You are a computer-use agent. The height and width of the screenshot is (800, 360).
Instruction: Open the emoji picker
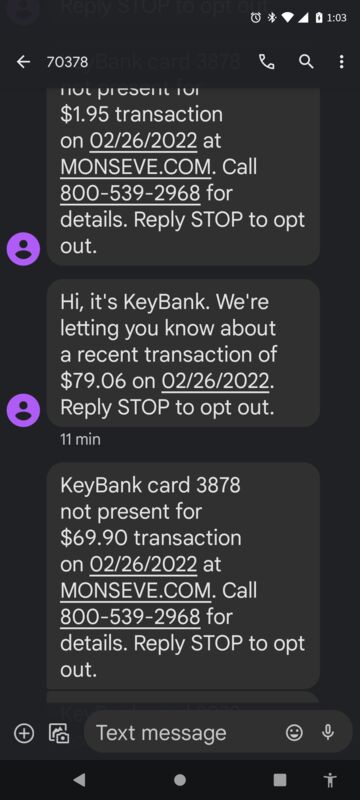[294, 733]
